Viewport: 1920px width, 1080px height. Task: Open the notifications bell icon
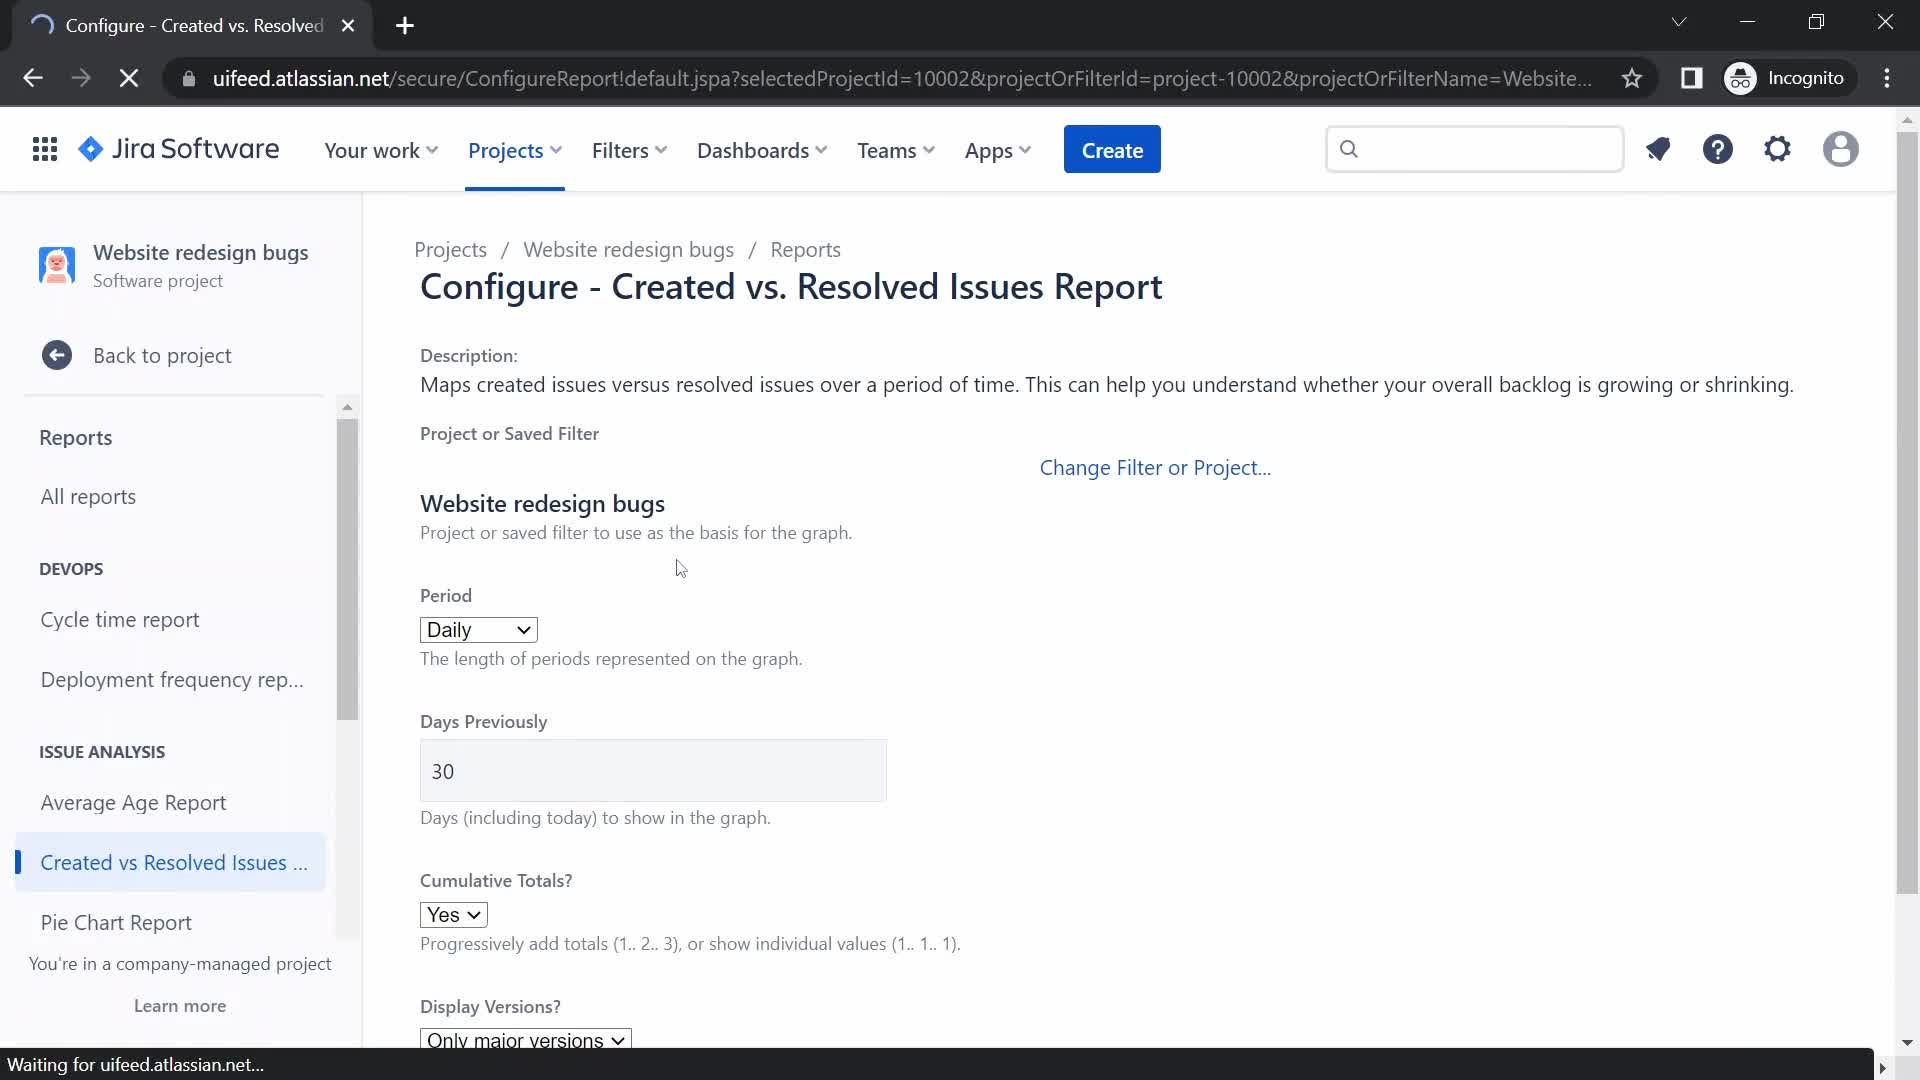point(1658,149)
